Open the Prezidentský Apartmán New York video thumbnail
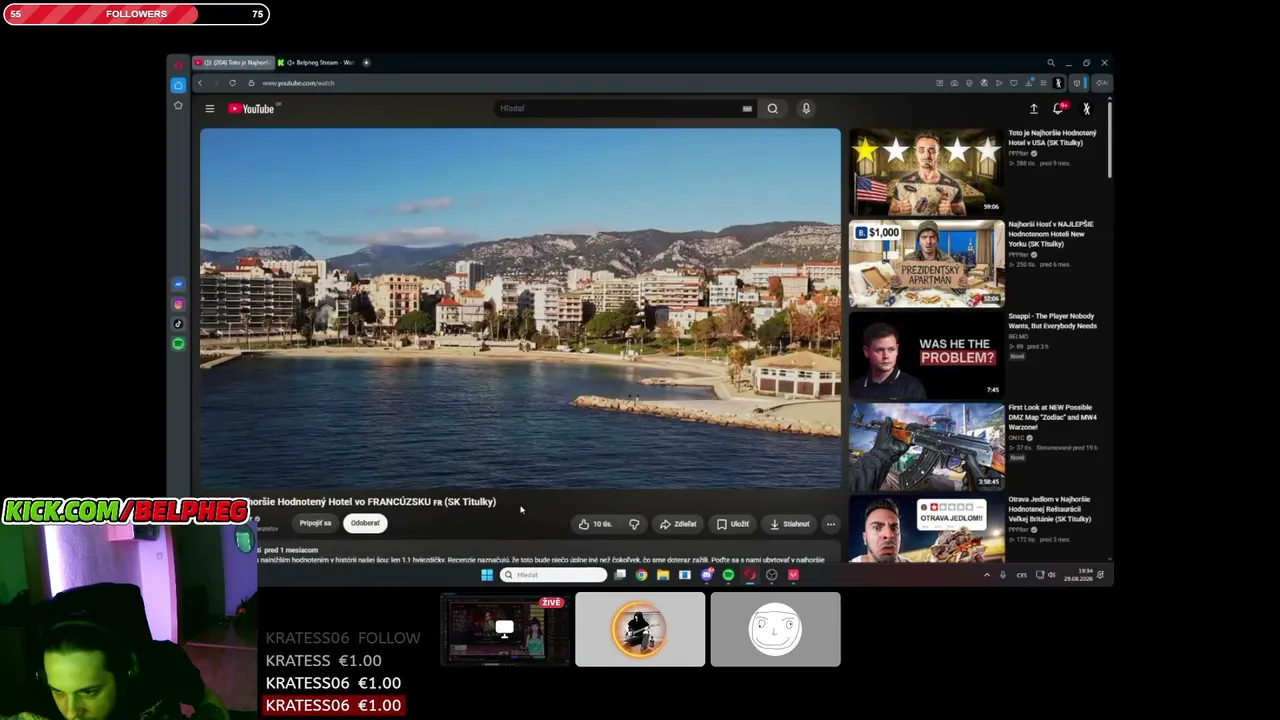Image resolution: width=1280 pixels, height=720 pixels. [x=926, y=263]
